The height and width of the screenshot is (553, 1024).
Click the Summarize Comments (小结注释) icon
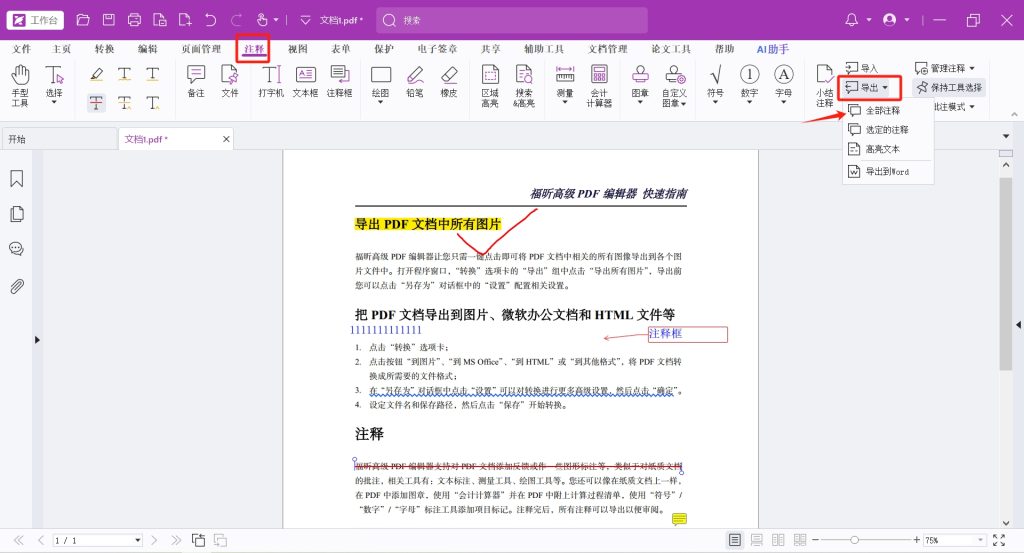(824, 85)
